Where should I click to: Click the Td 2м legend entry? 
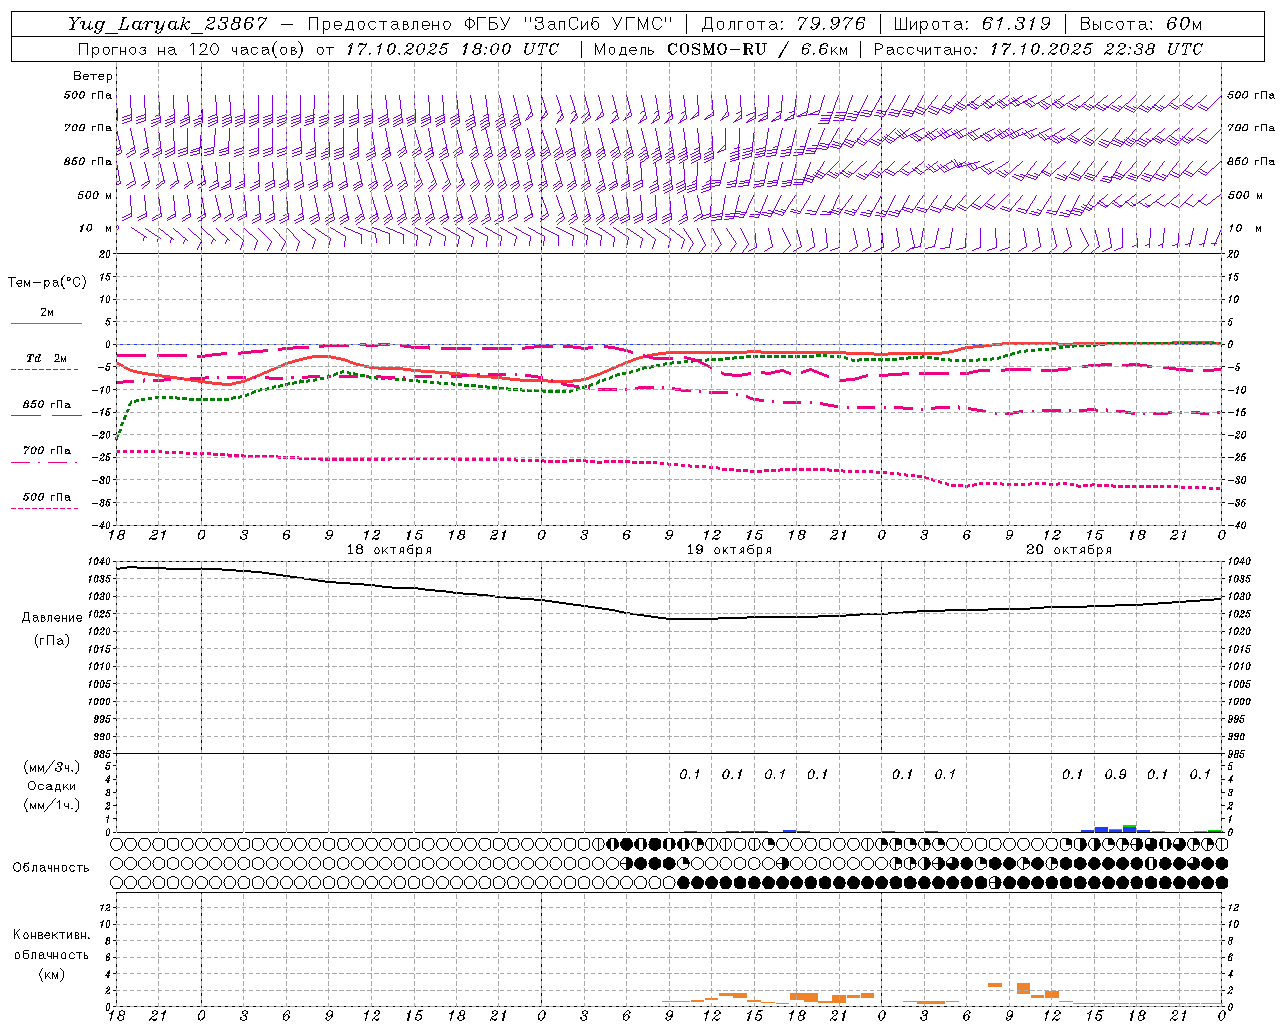click(46, 358)
